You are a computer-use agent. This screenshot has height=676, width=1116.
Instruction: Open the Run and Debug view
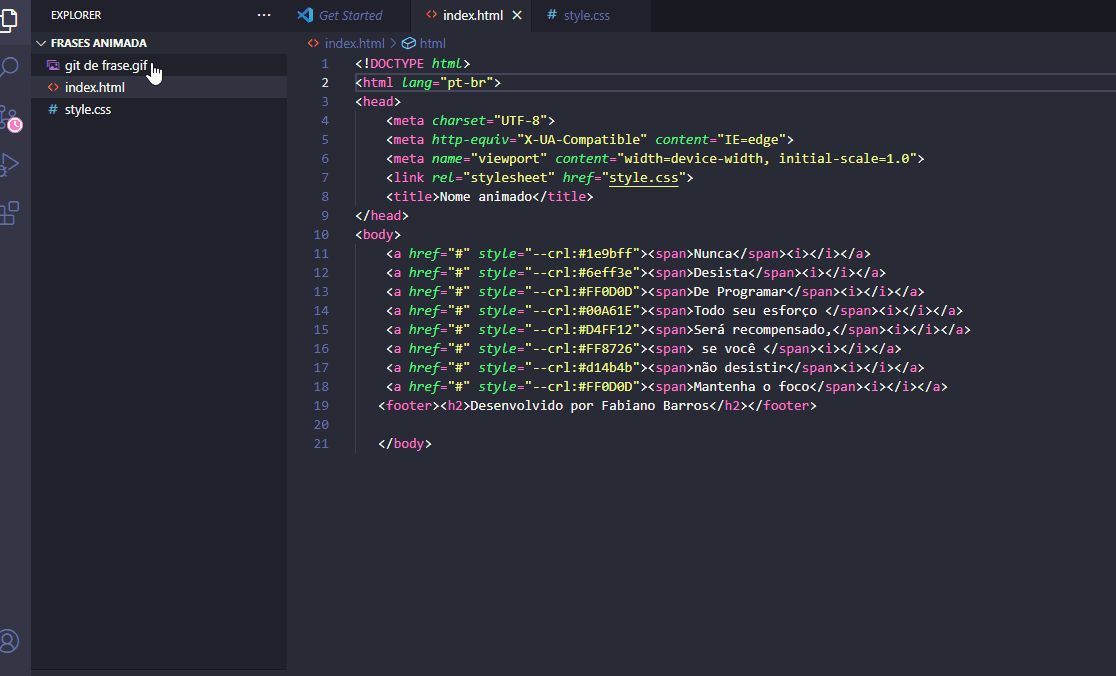tap(11, 165)
